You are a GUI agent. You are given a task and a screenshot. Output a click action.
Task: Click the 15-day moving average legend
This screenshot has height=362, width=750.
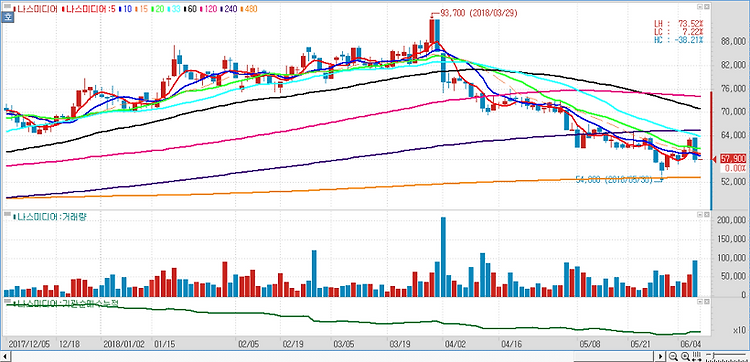coord(141,9)
